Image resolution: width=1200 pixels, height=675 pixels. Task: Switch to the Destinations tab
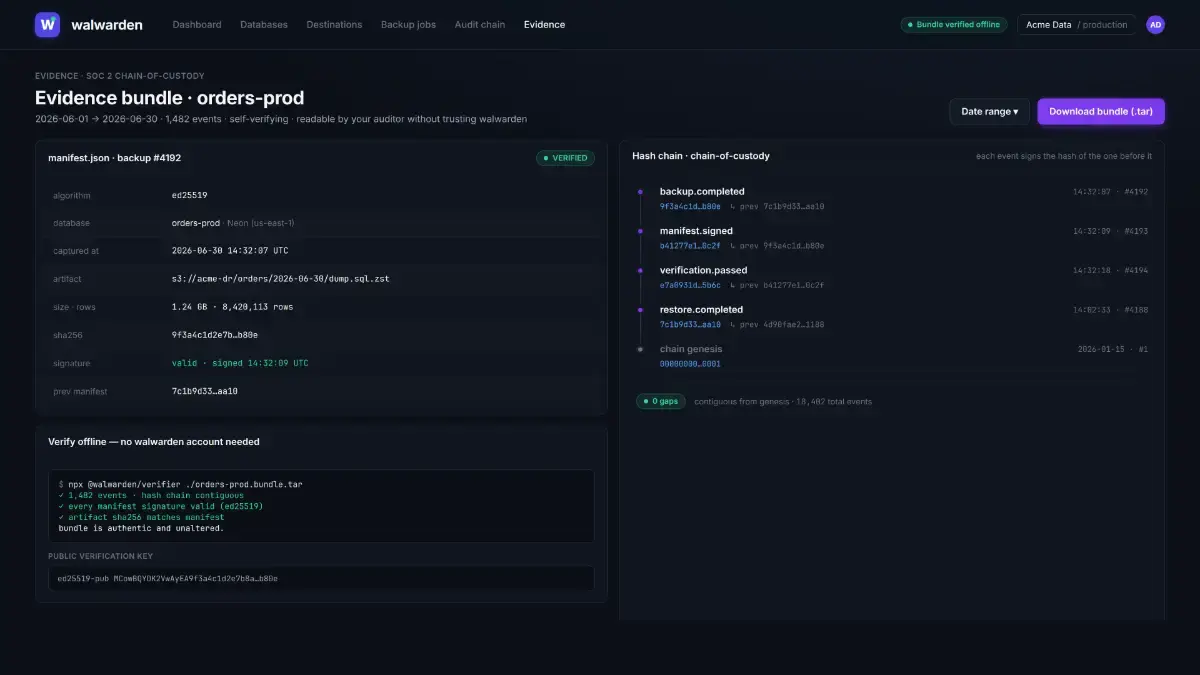click(334, 25)
